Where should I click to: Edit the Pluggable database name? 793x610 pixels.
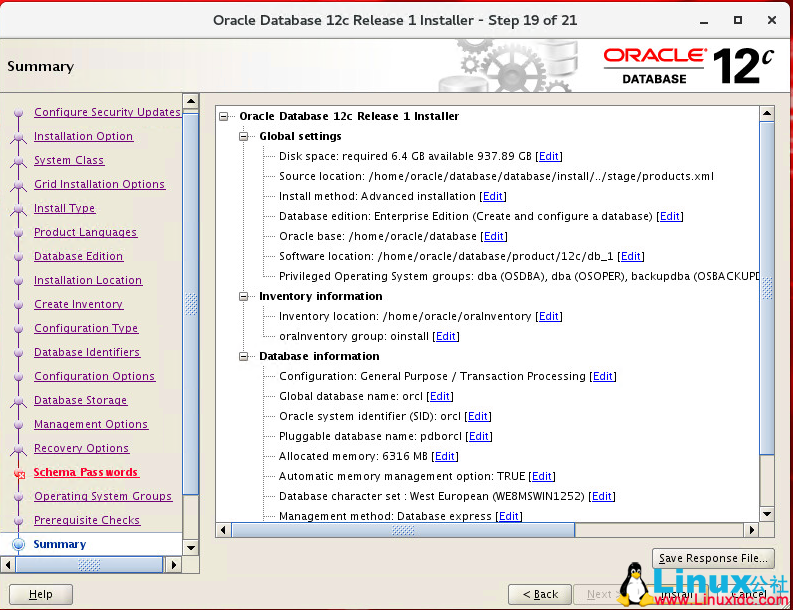tap(479, 437)
